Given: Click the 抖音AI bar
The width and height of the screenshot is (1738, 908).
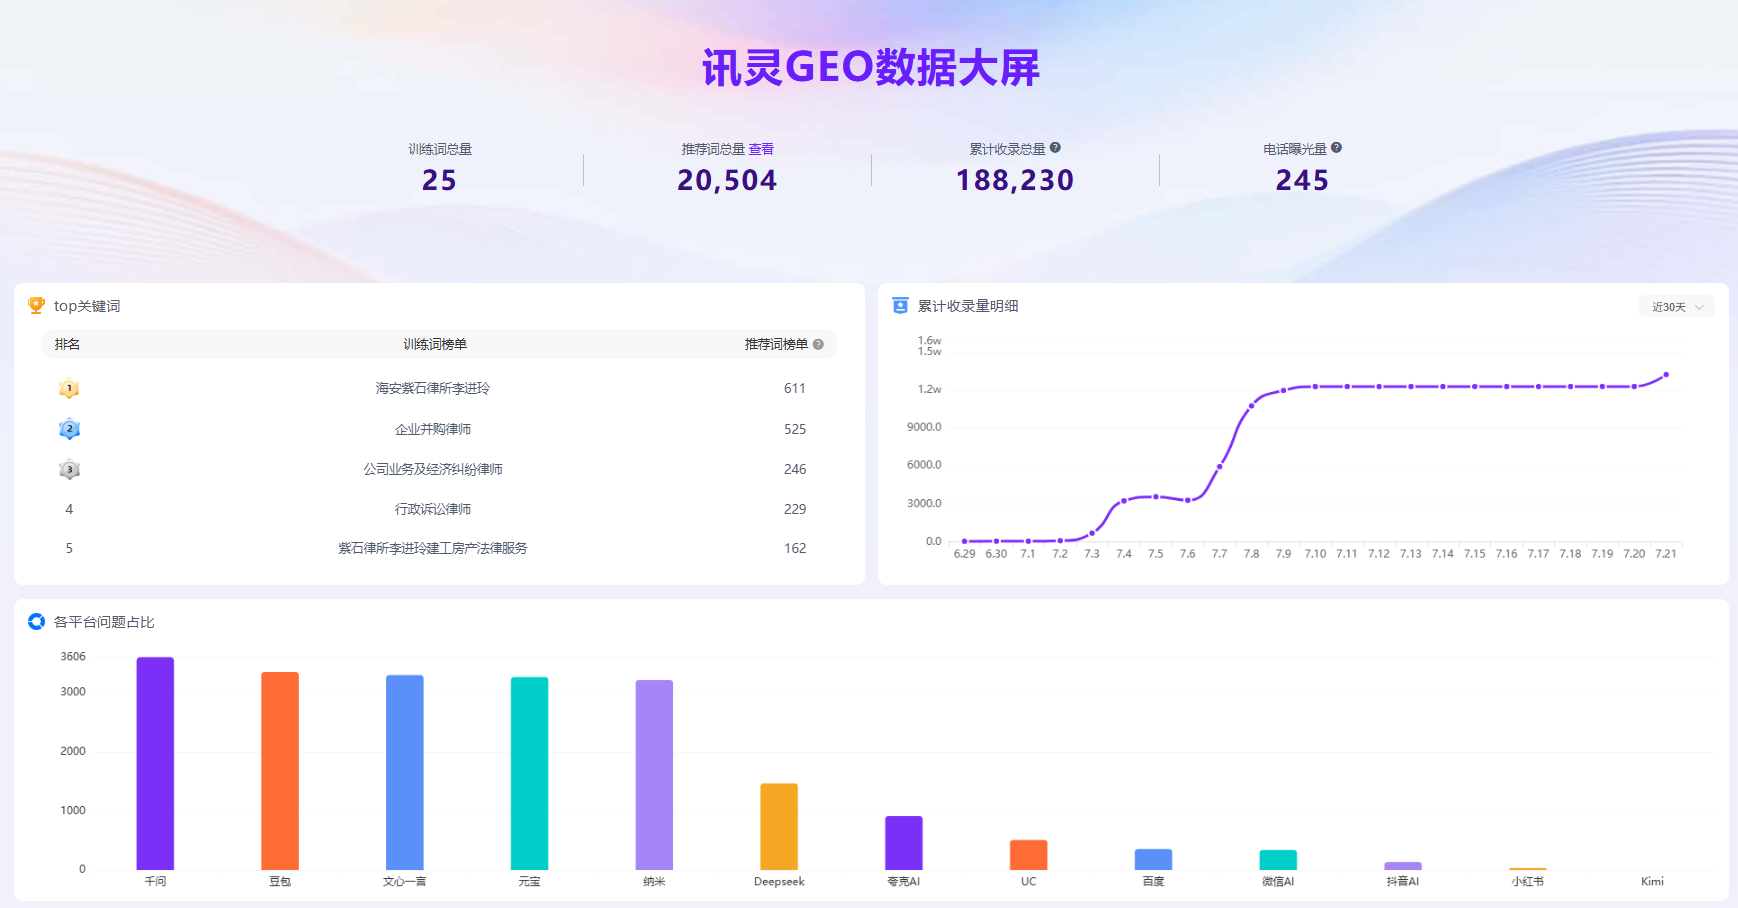Looking at the screenshot, I should [x=1403, y=866].
